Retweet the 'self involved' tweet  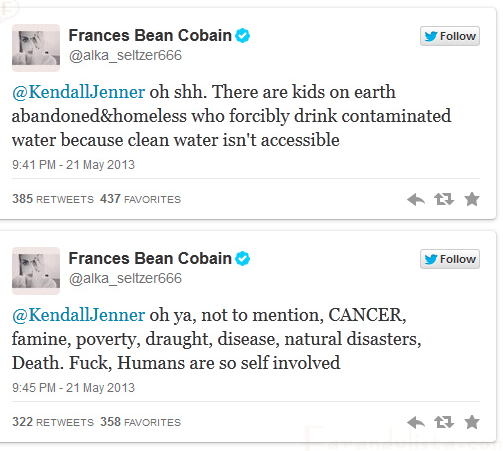[444, 422]
